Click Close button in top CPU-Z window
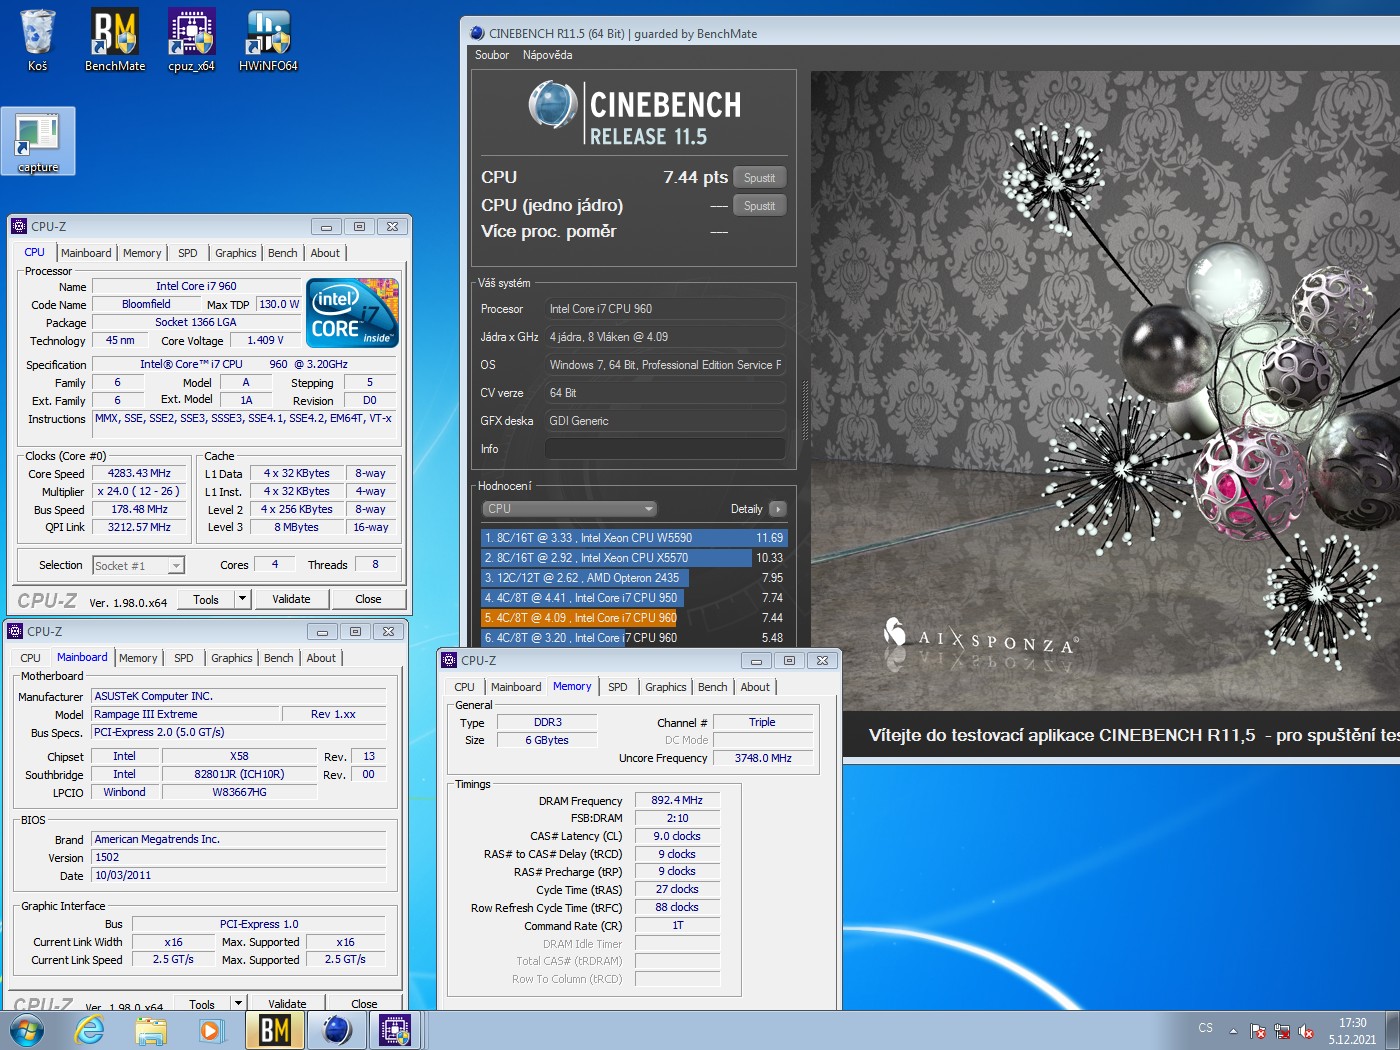Screen dimensions: 1400x1050 point(368,599)
